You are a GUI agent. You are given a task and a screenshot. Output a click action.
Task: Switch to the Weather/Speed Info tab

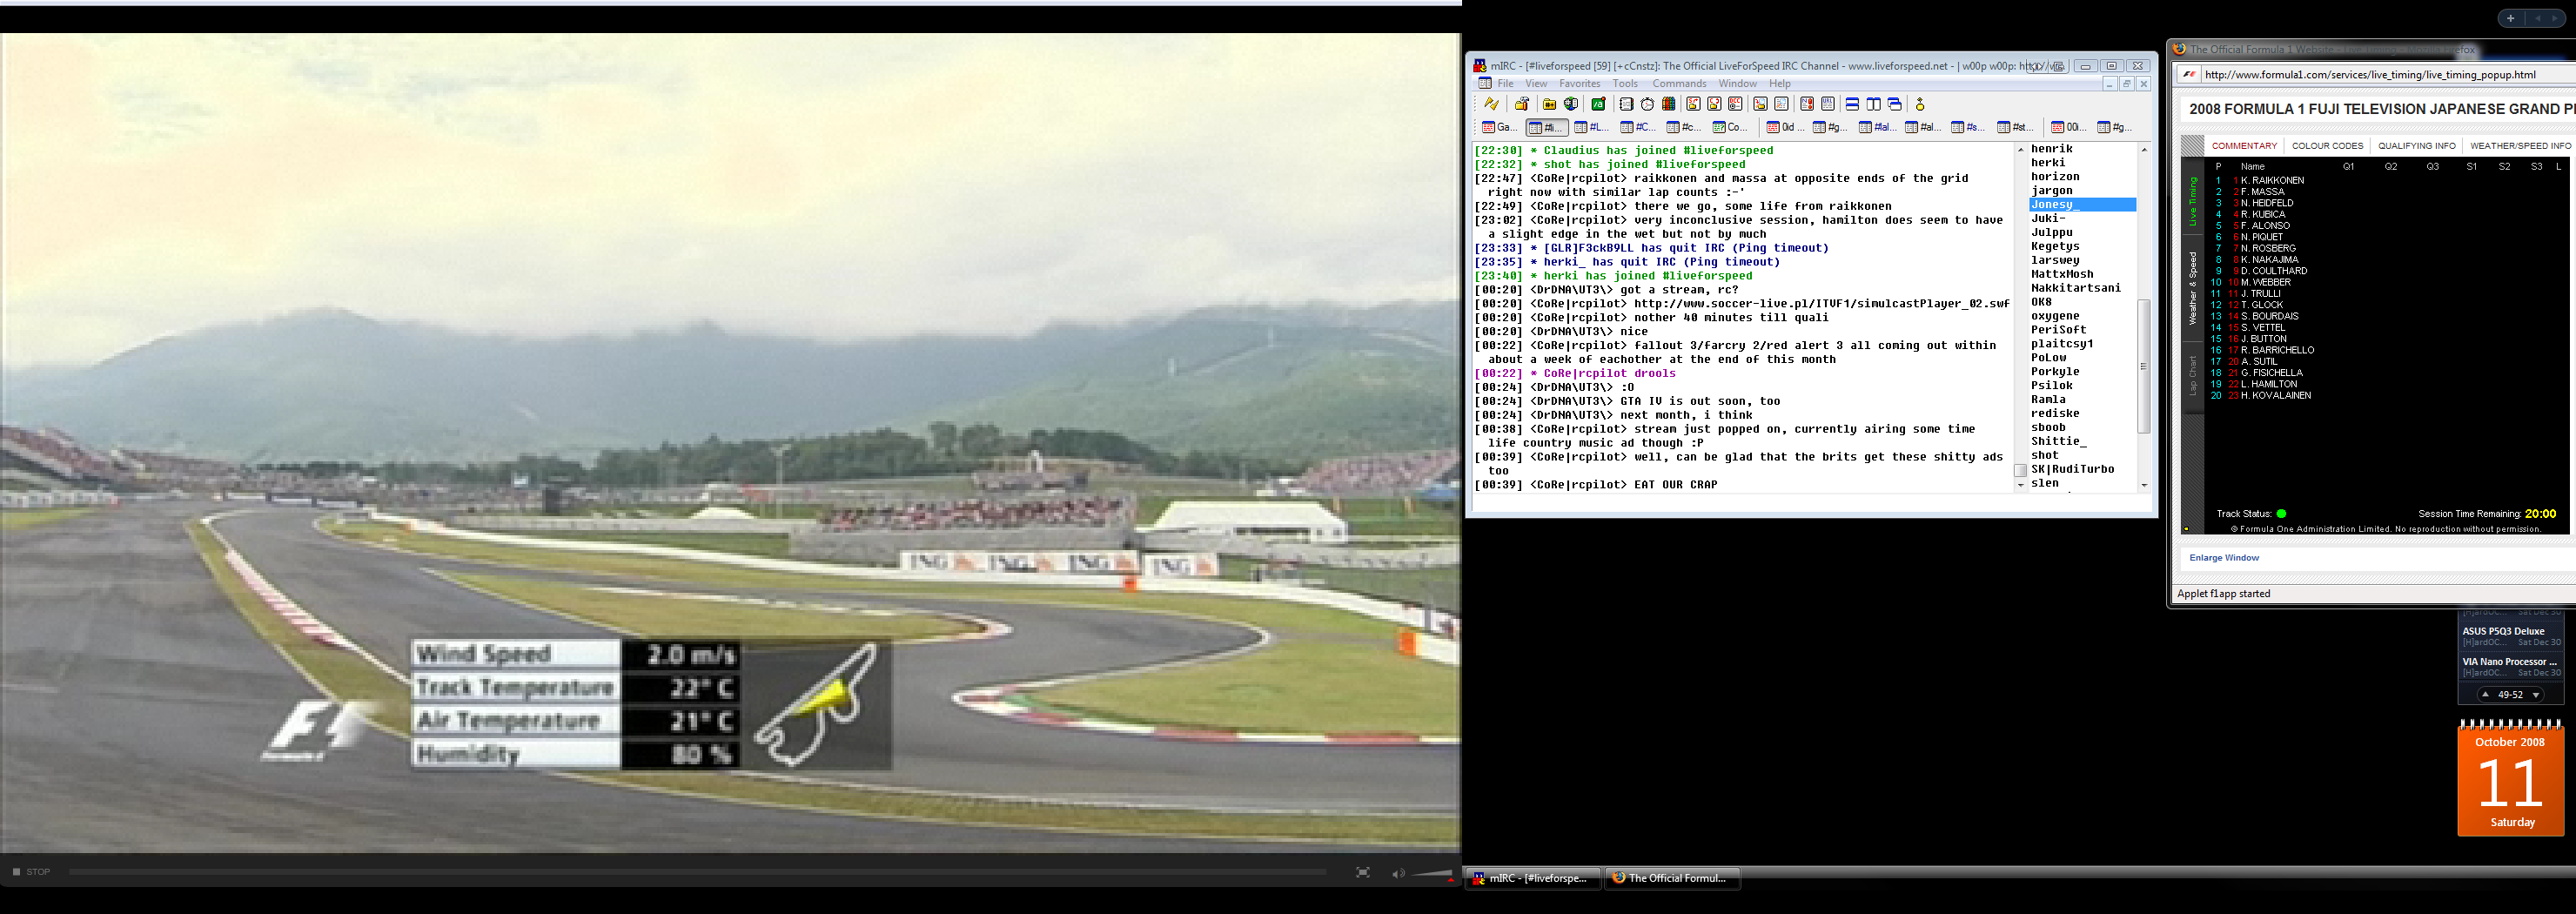pyautogui.click(x=2519, y=146)
